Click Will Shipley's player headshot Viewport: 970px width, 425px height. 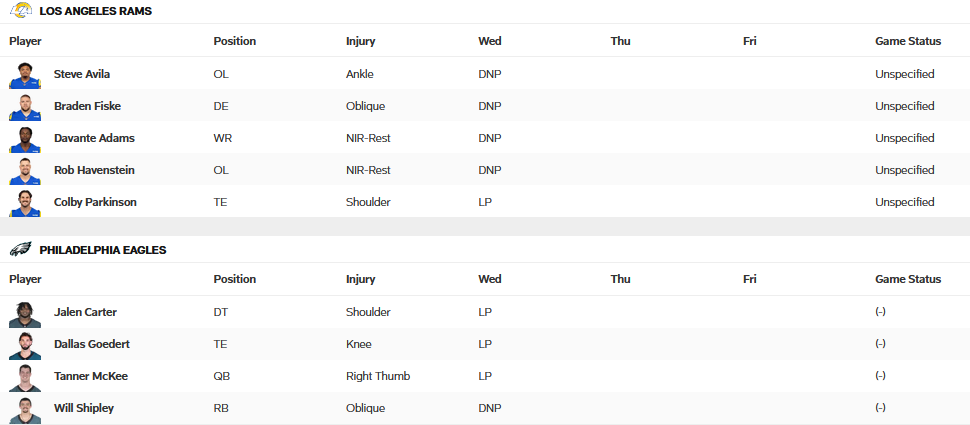25,409
